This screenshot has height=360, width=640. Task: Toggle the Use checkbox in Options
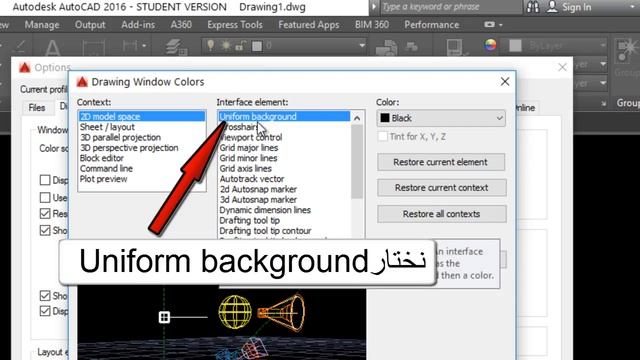45,198
